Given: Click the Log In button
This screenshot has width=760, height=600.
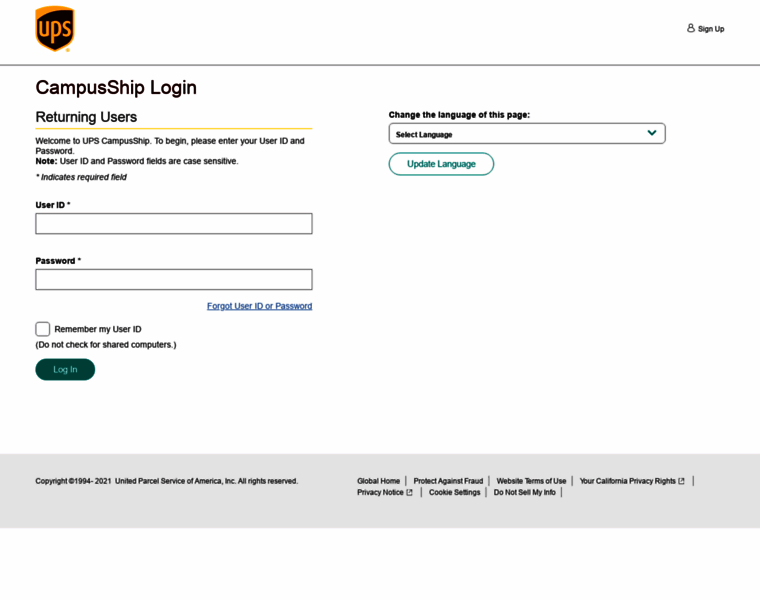Looking at the screenshot, I should [x=65, y=369].
